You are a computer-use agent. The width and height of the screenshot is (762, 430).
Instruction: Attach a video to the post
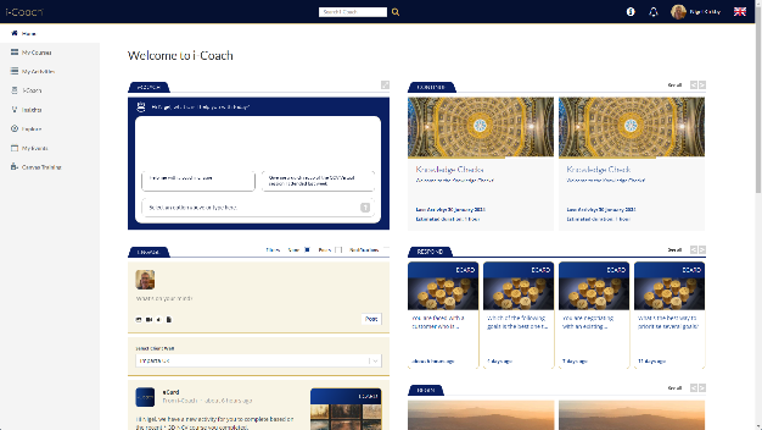pyautogui.click(x=149, y=320)
